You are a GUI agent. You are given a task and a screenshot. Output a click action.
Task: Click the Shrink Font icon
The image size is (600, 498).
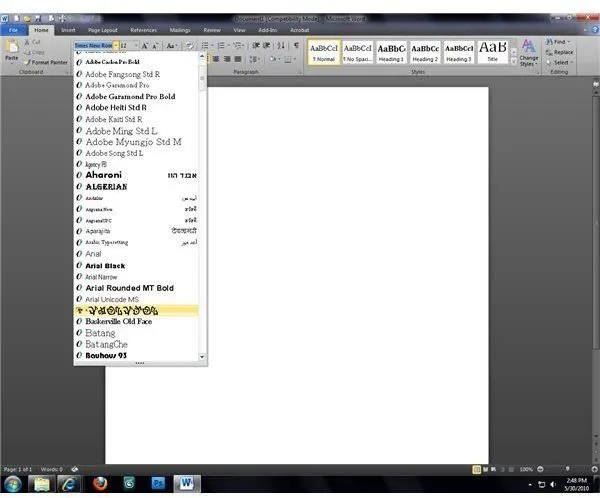pos(155,46)
